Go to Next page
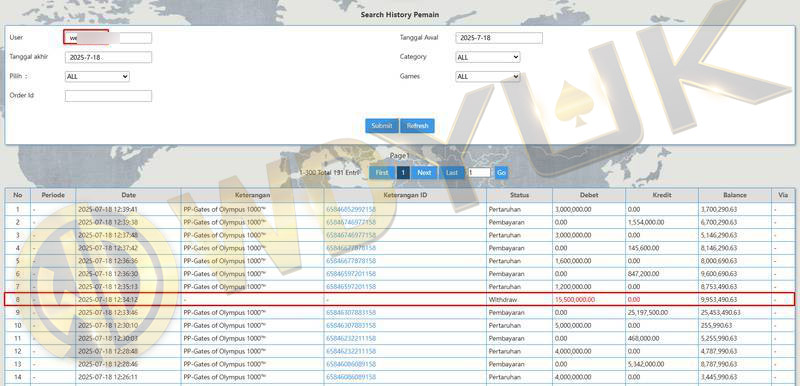The height and width of the screenshot is (386, 800). tap(424, 173)
